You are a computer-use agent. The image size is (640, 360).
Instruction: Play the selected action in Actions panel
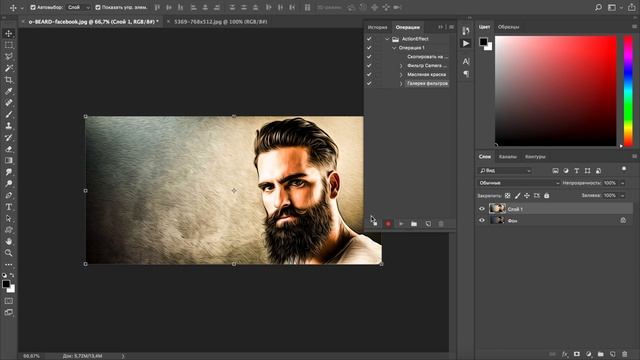pos(401,224)
